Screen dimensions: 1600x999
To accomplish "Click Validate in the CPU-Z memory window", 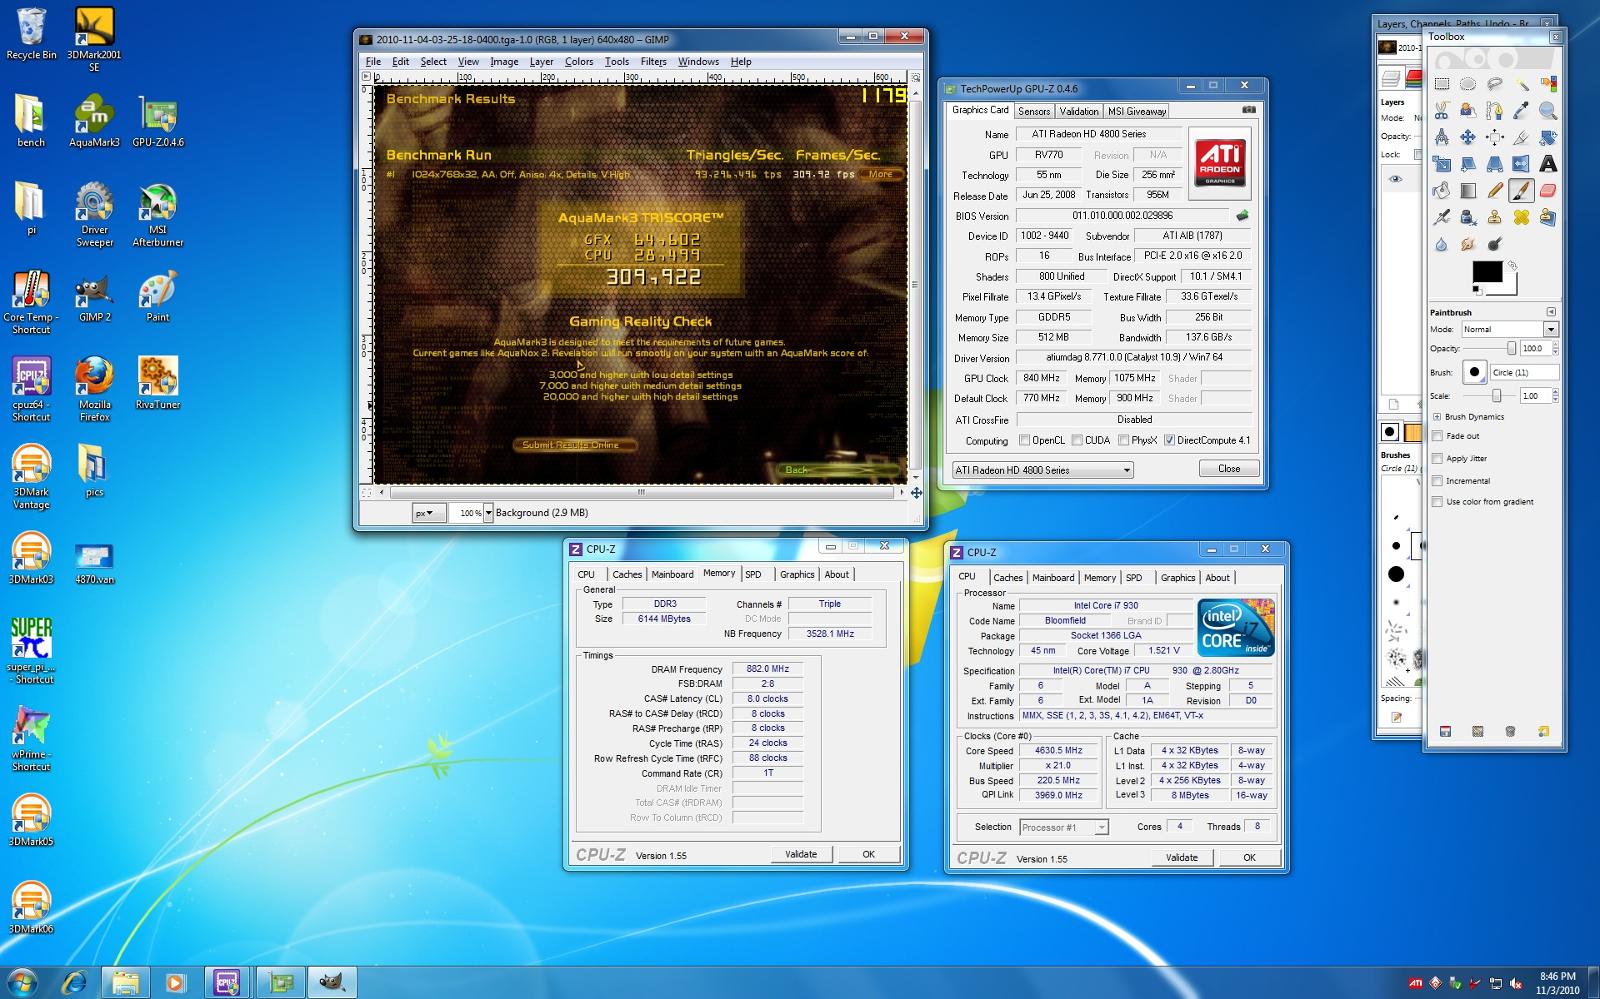I will click(x=801, y=854).
